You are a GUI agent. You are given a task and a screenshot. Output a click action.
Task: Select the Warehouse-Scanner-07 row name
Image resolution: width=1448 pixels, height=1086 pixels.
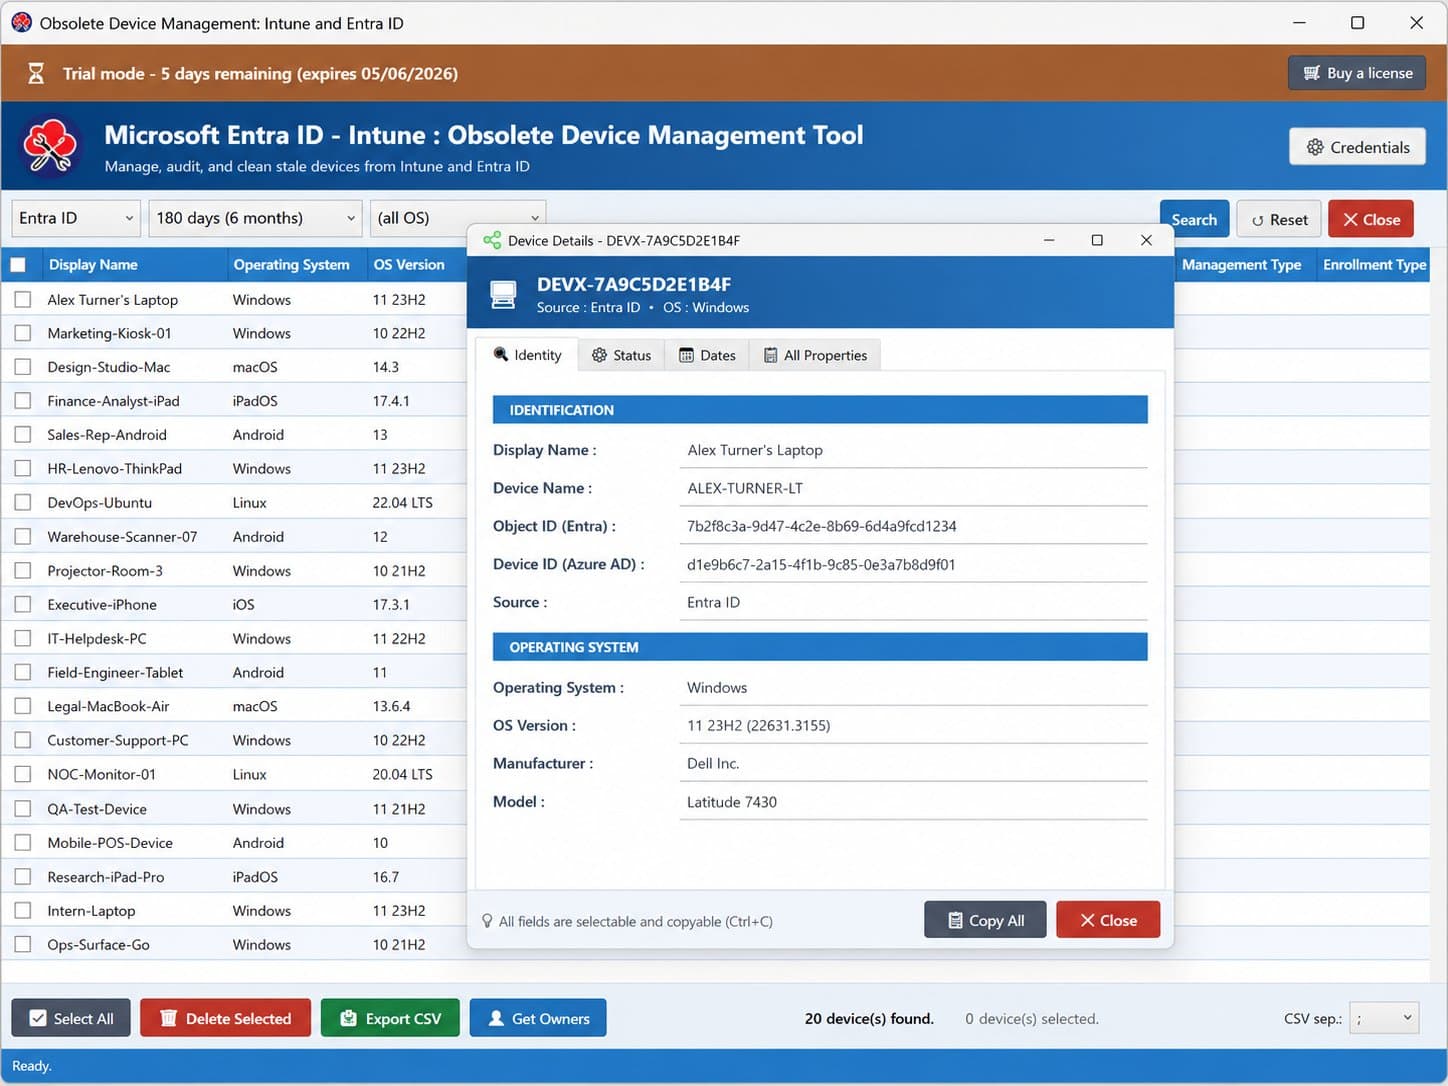[x=122, y=537]
